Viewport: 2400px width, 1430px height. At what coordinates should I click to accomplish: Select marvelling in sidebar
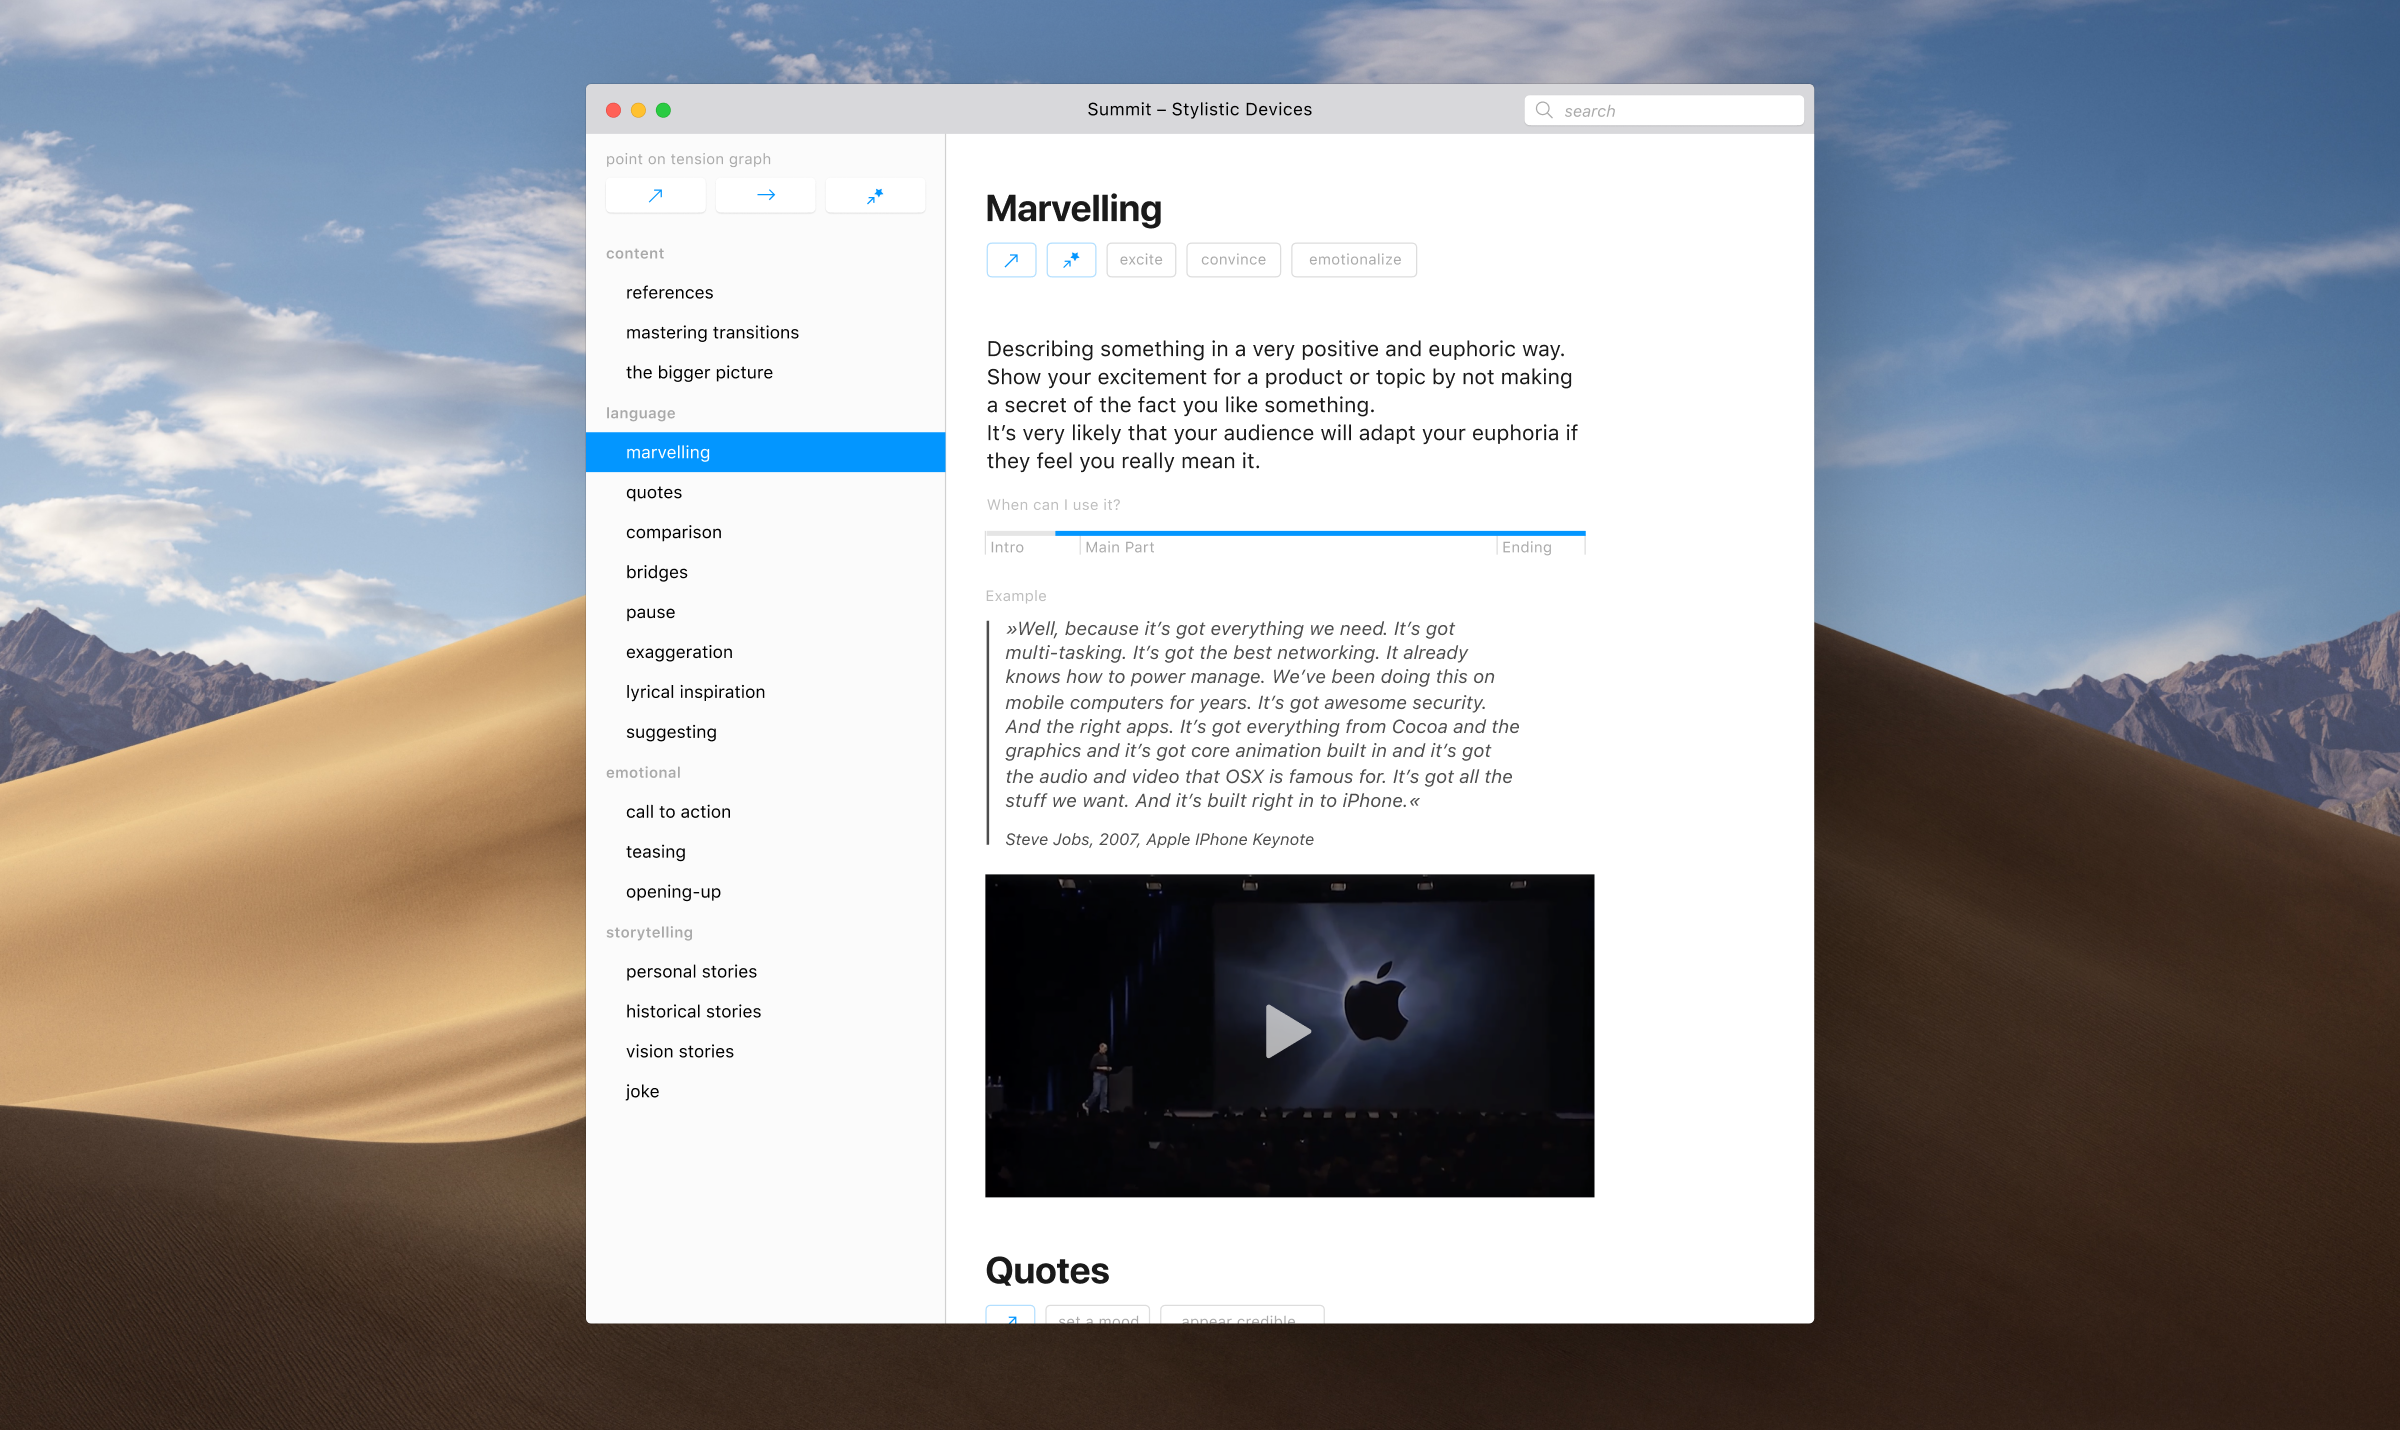(x=765, y=452)
